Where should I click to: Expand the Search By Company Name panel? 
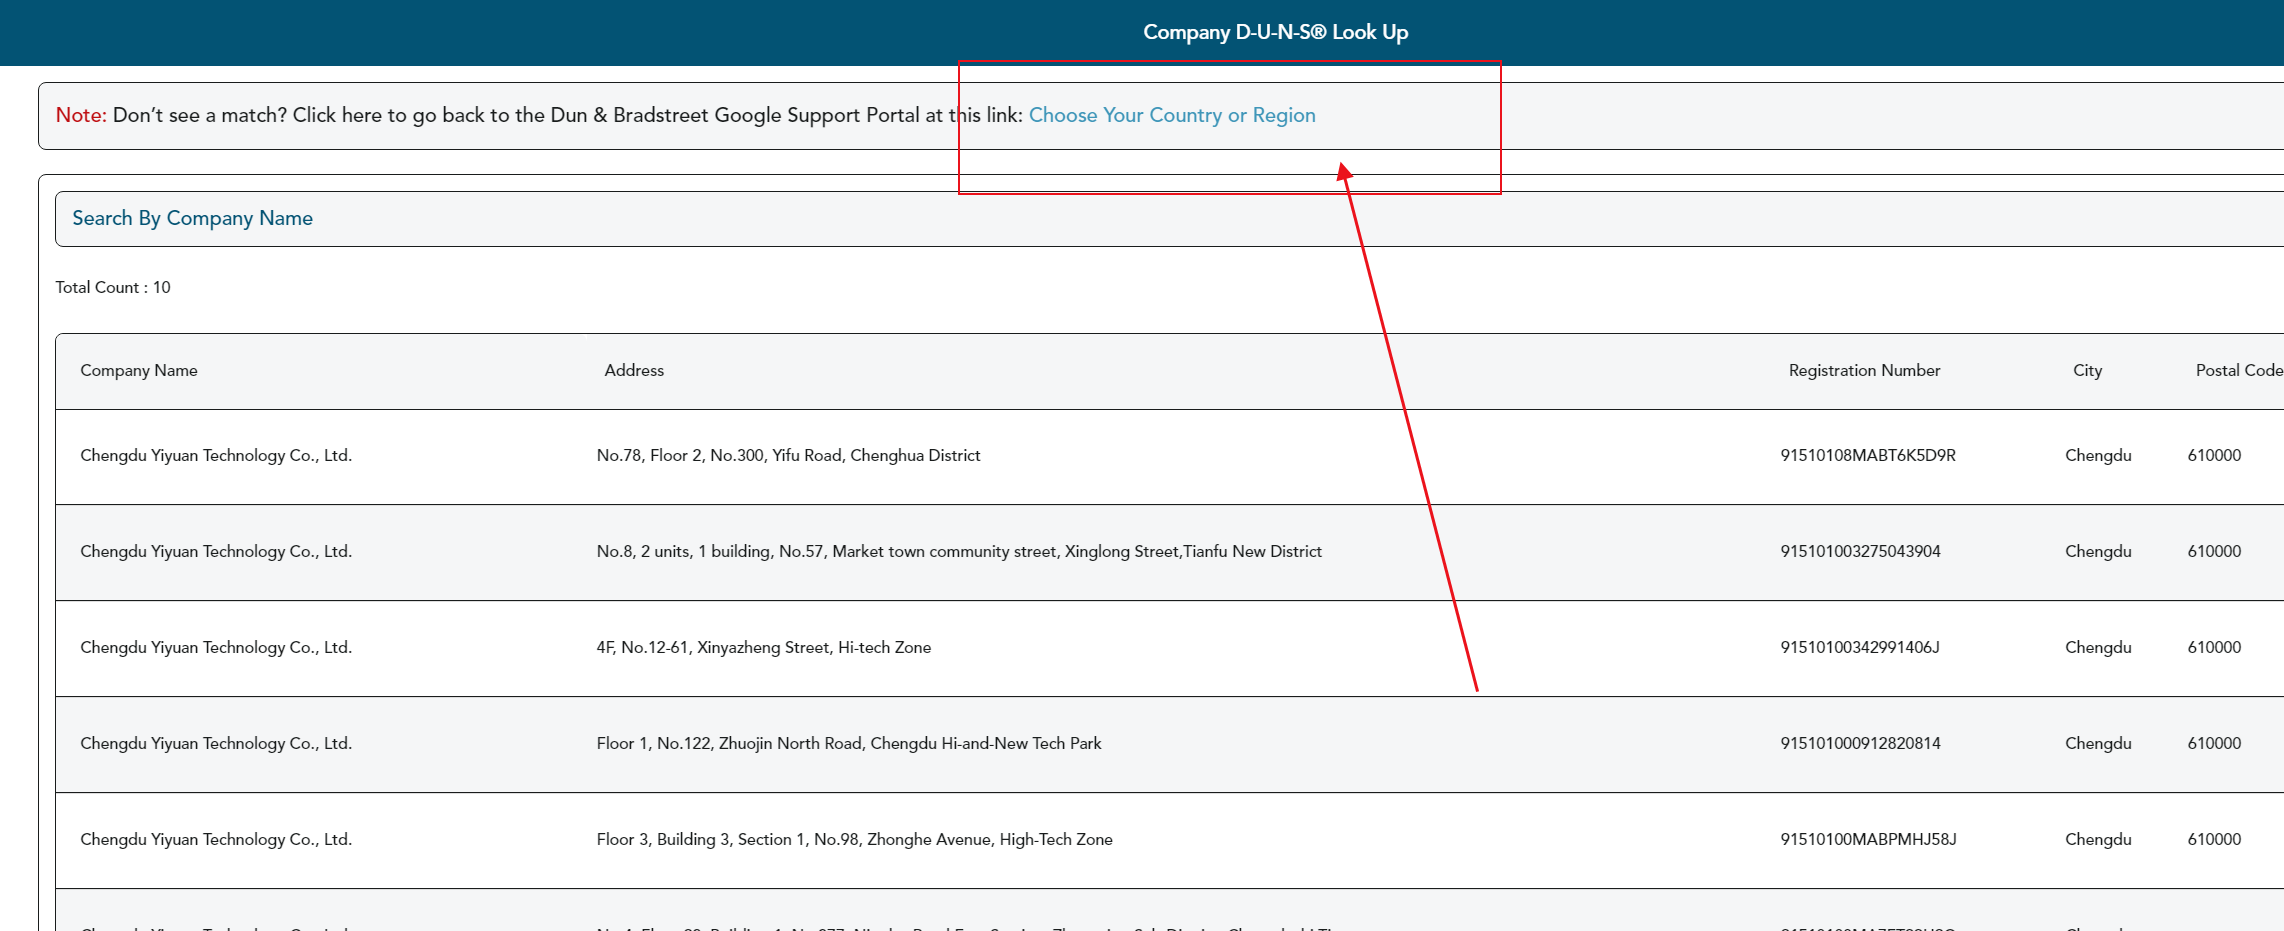point(1169,219)
